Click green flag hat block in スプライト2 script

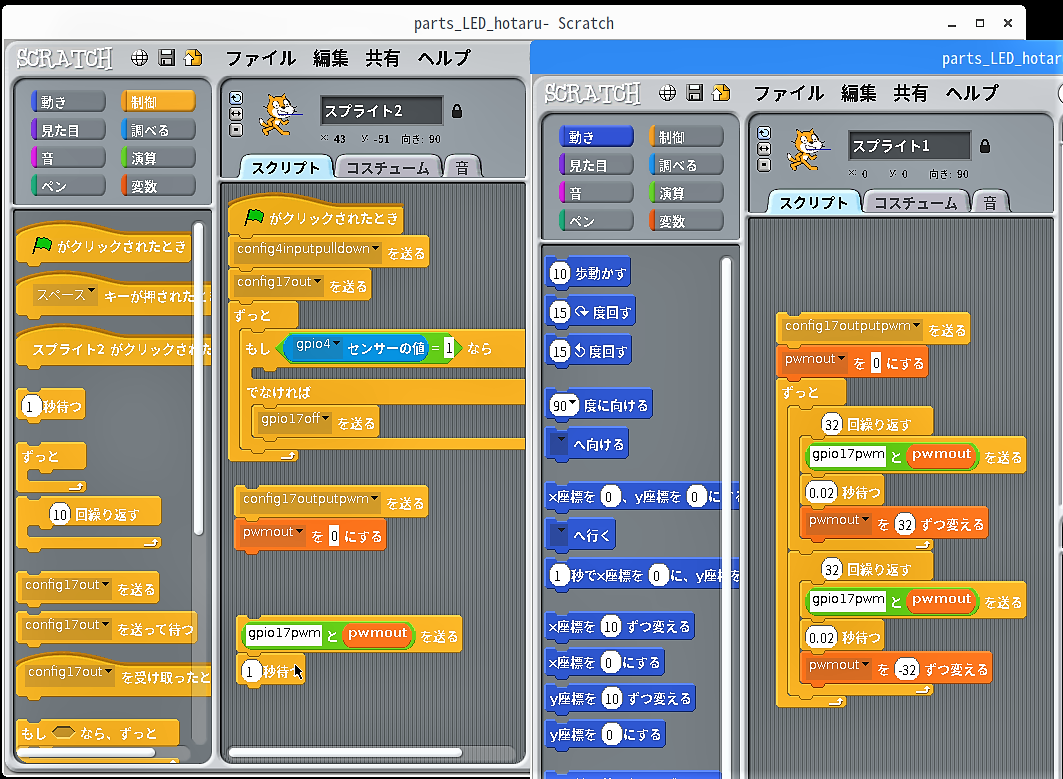[315, 217]
